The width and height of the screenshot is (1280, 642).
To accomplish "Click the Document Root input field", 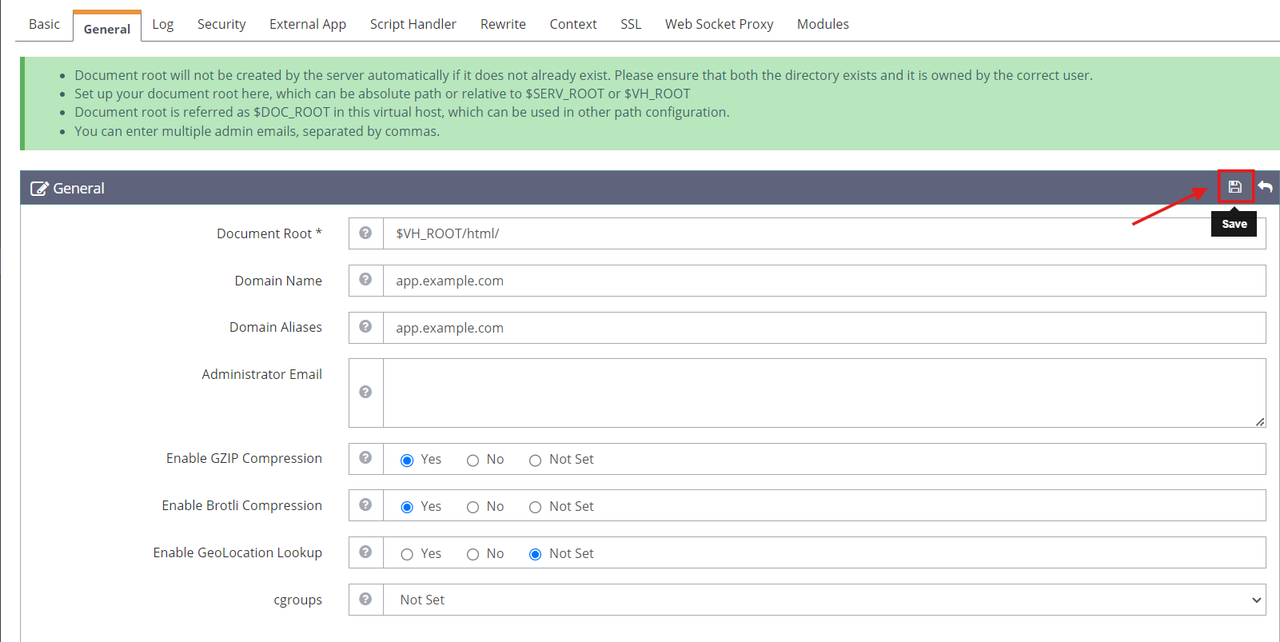I will pyautogui.click(x=824, y=234).
